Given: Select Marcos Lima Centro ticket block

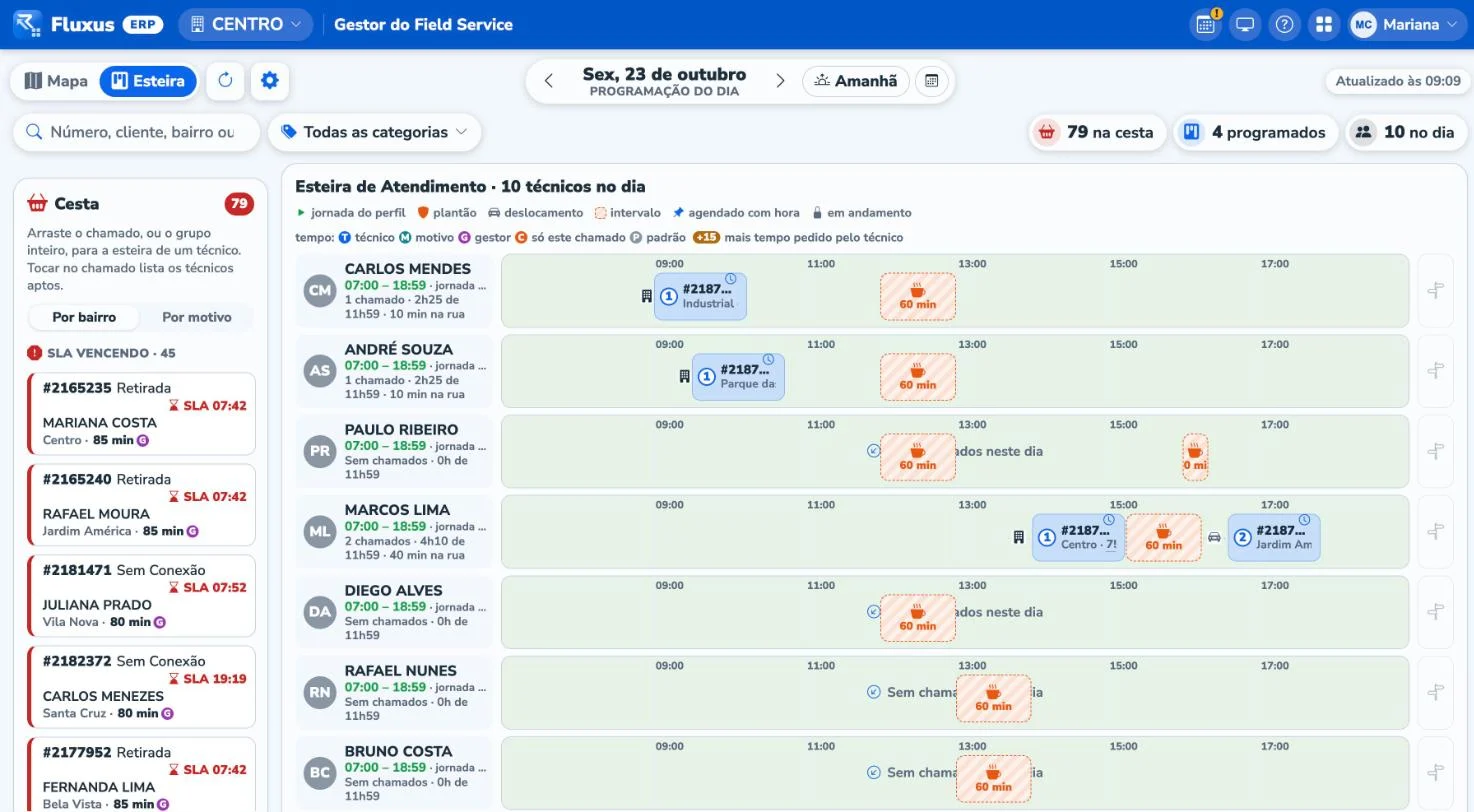Looking at the screenshot, I should pos(1079,537).
